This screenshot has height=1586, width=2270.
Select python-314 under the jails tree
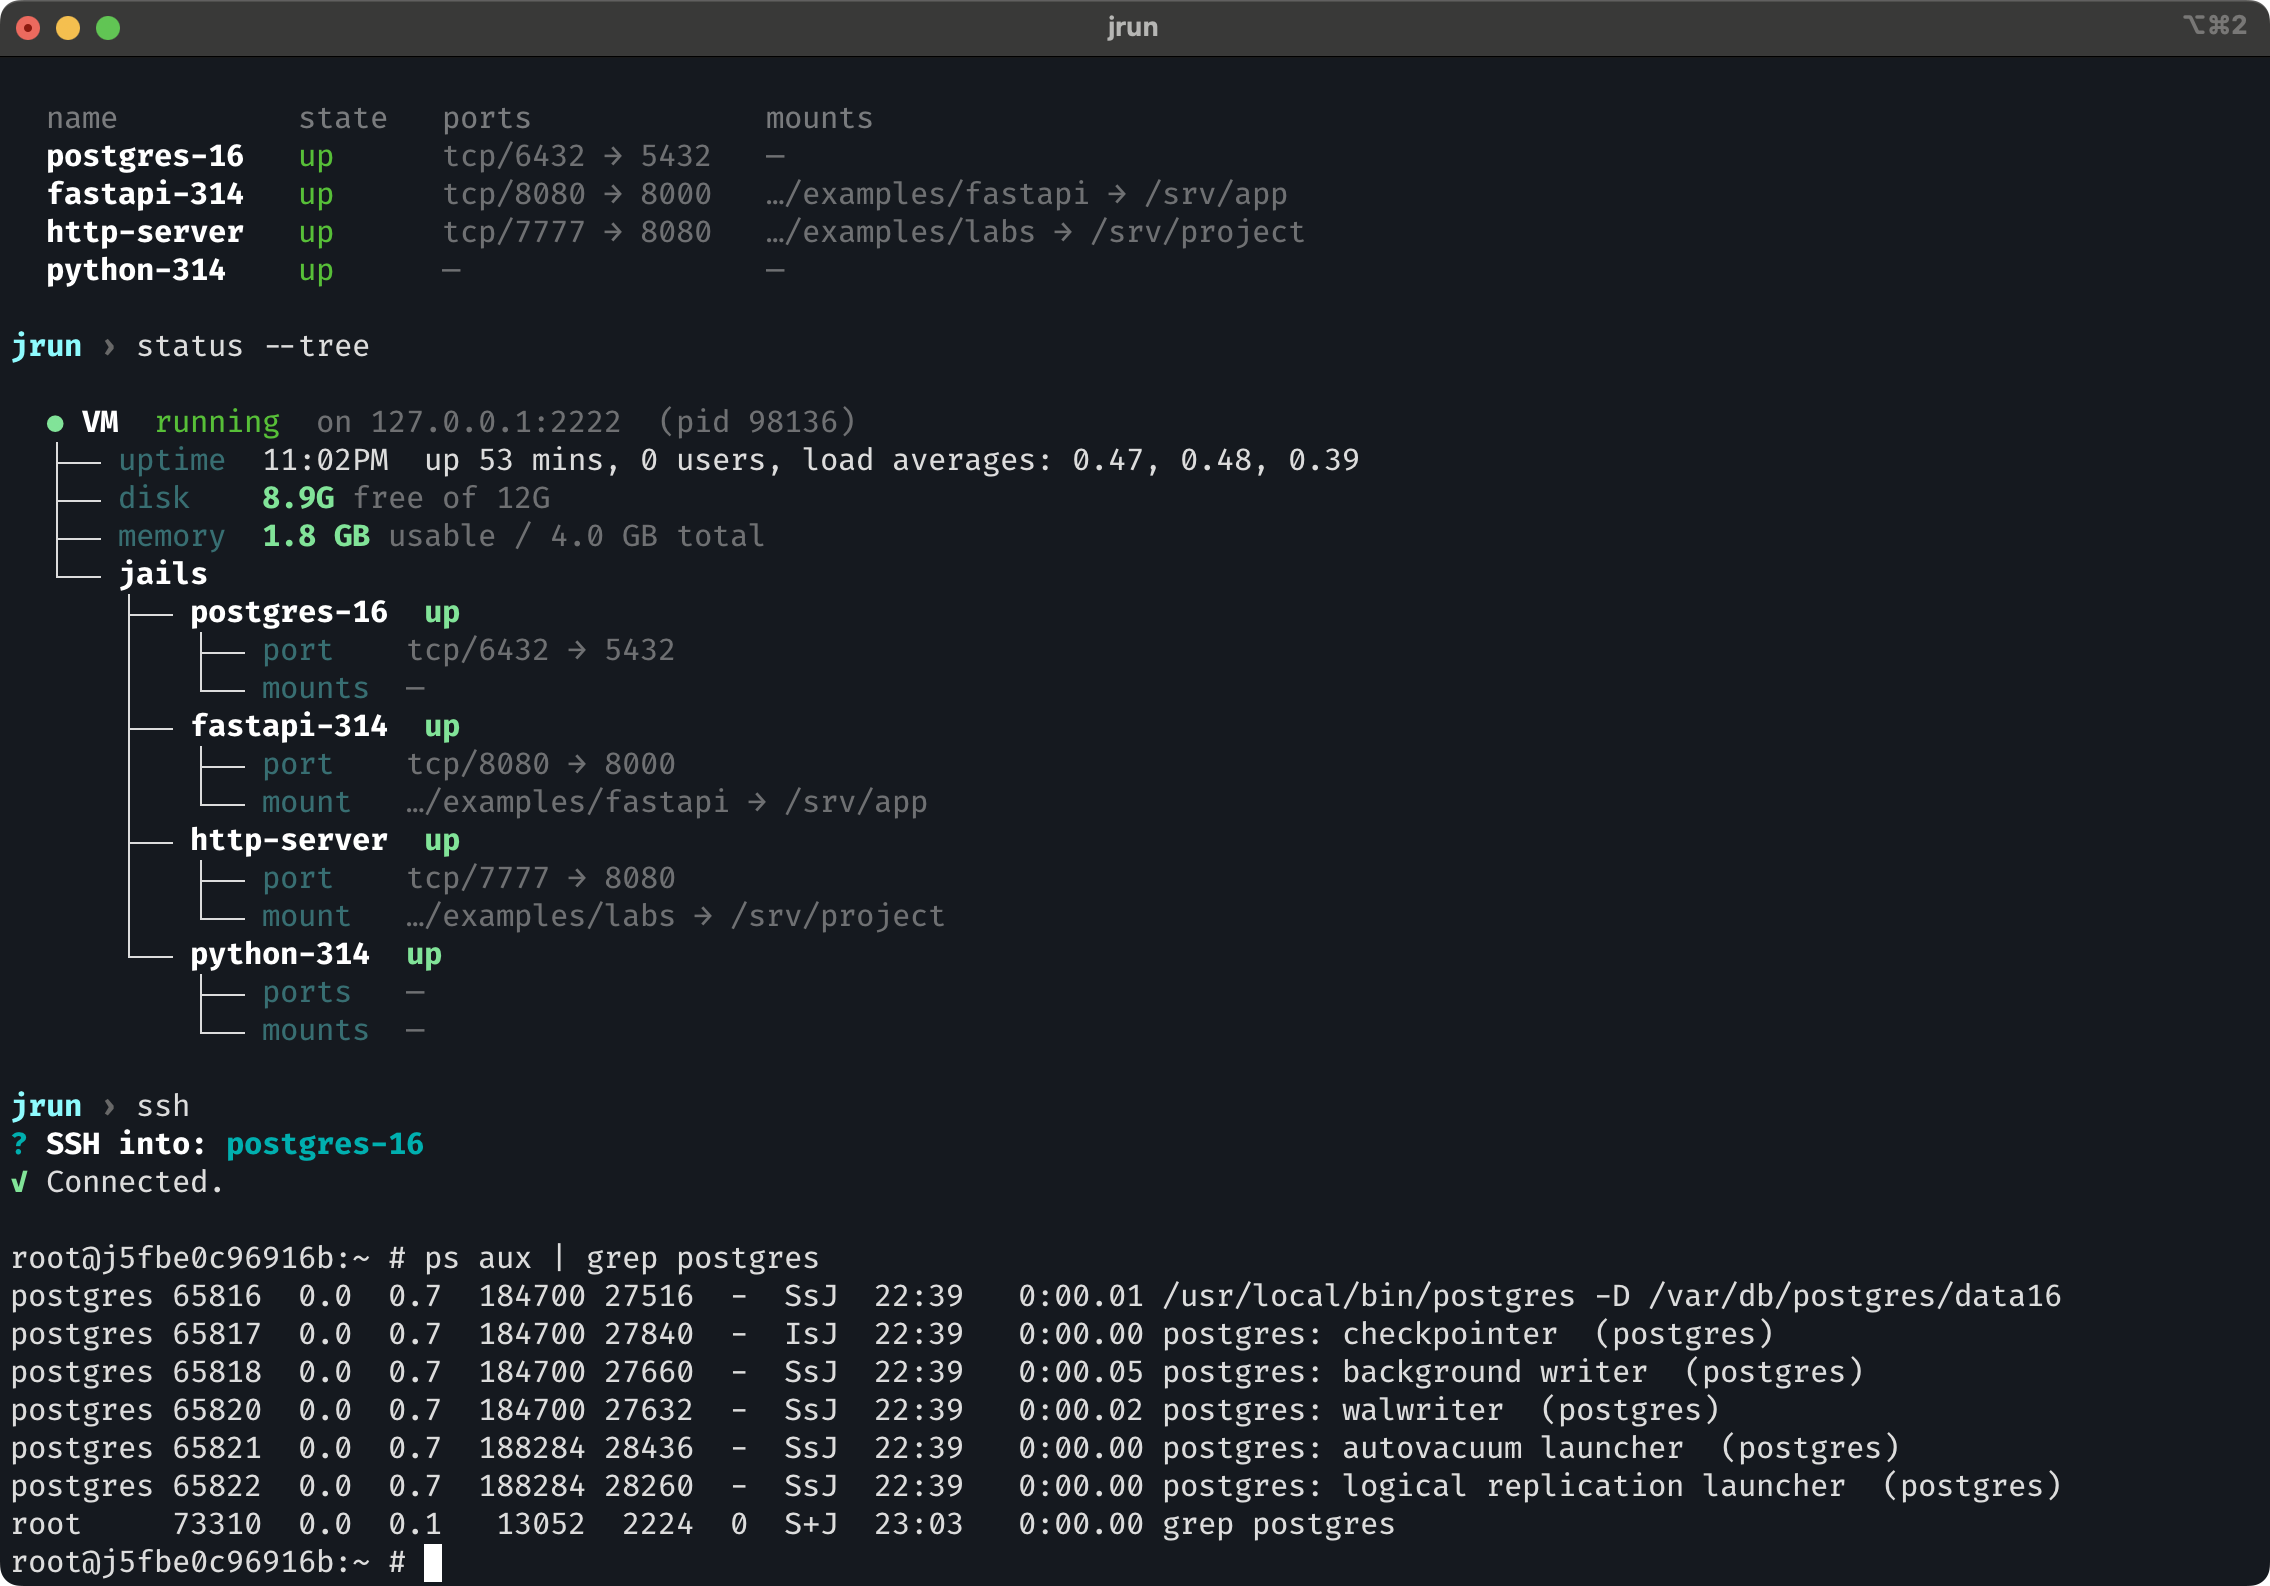click(x=280, y=954)
